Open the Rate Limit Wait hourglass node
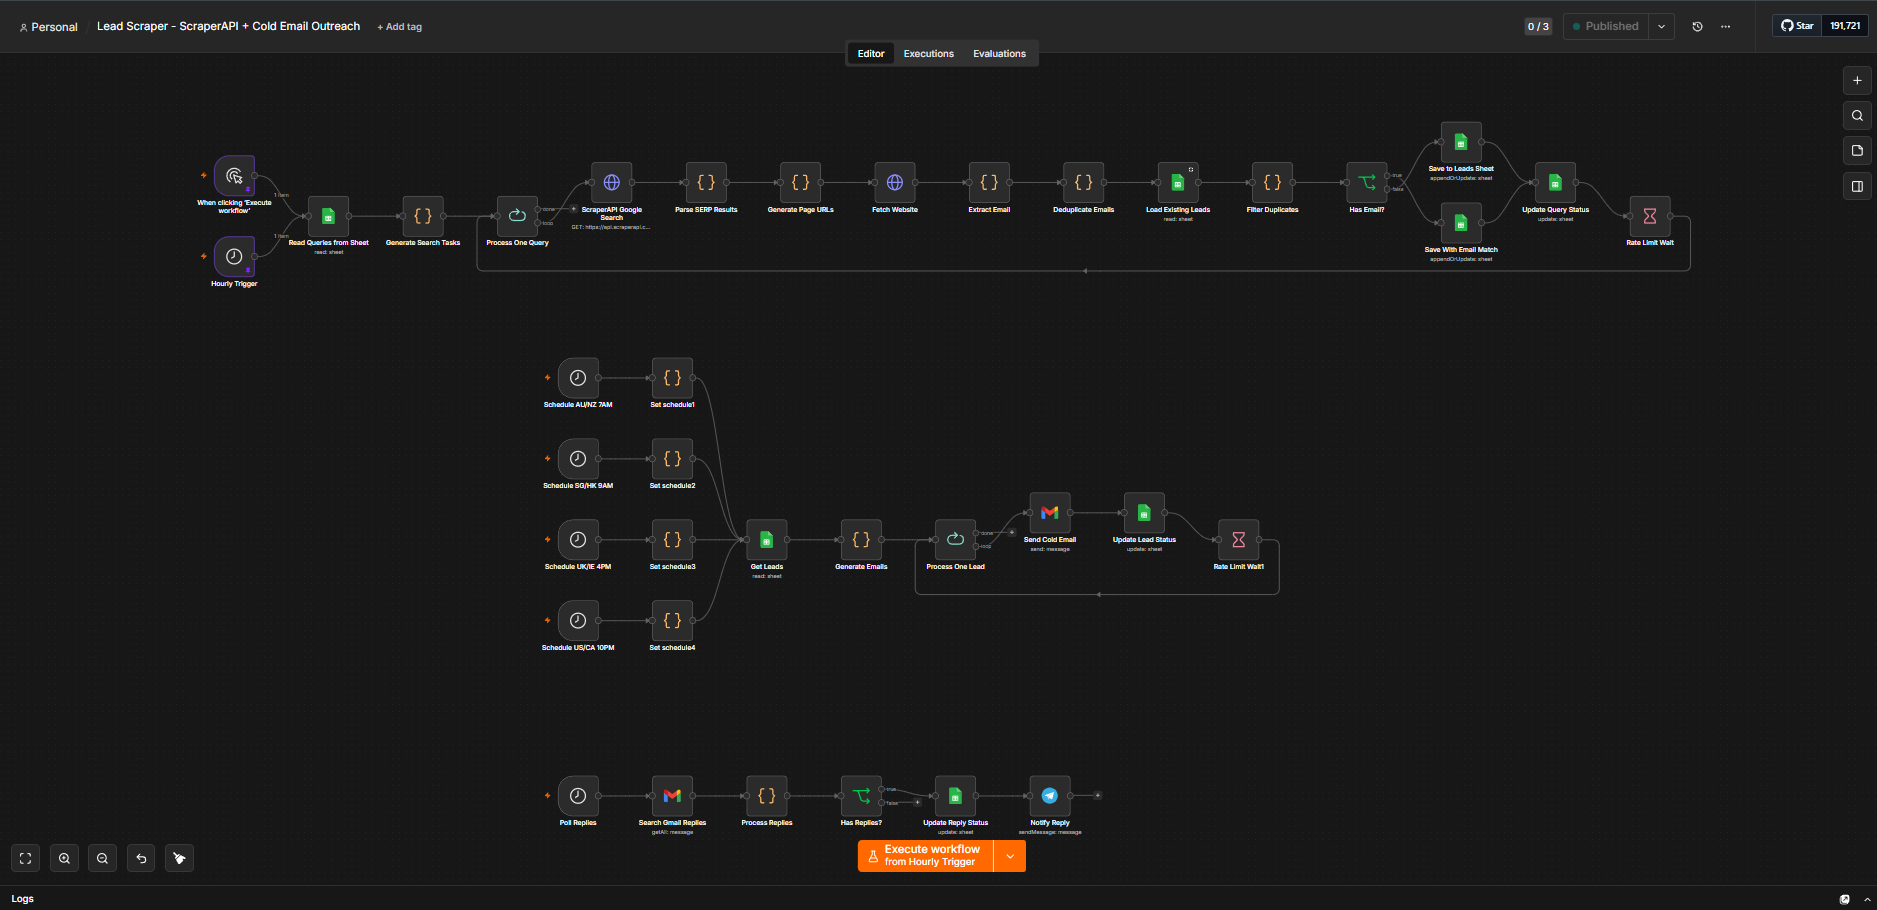1877x910 pixels. [1649, 216]
